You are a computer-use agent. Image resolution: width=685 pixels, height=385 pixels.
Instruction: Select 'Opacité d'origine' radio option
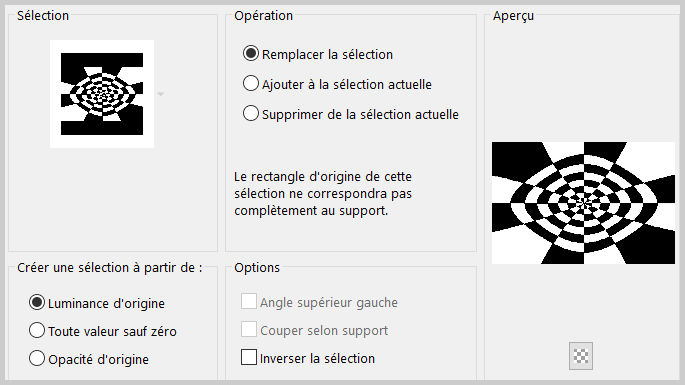coord(37,358)
